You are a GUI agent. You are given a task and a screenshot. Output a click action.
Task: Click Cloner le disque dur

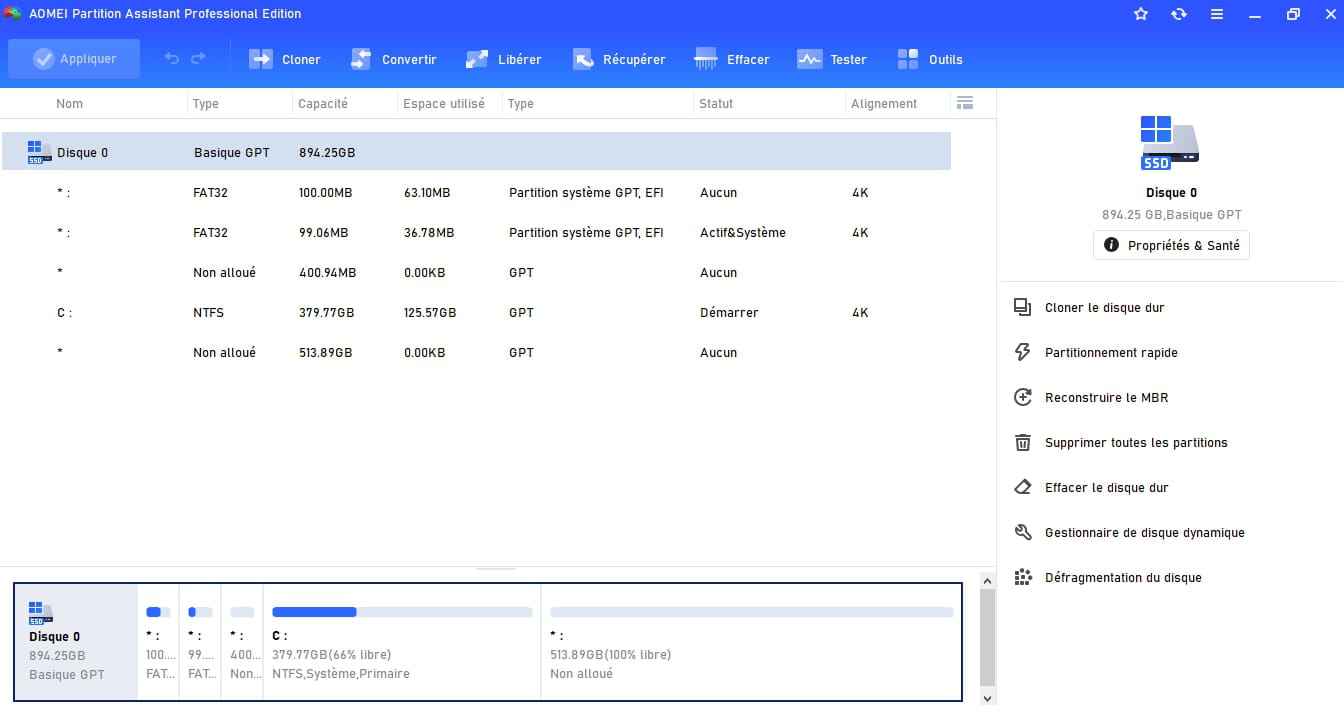point(1104,308)
